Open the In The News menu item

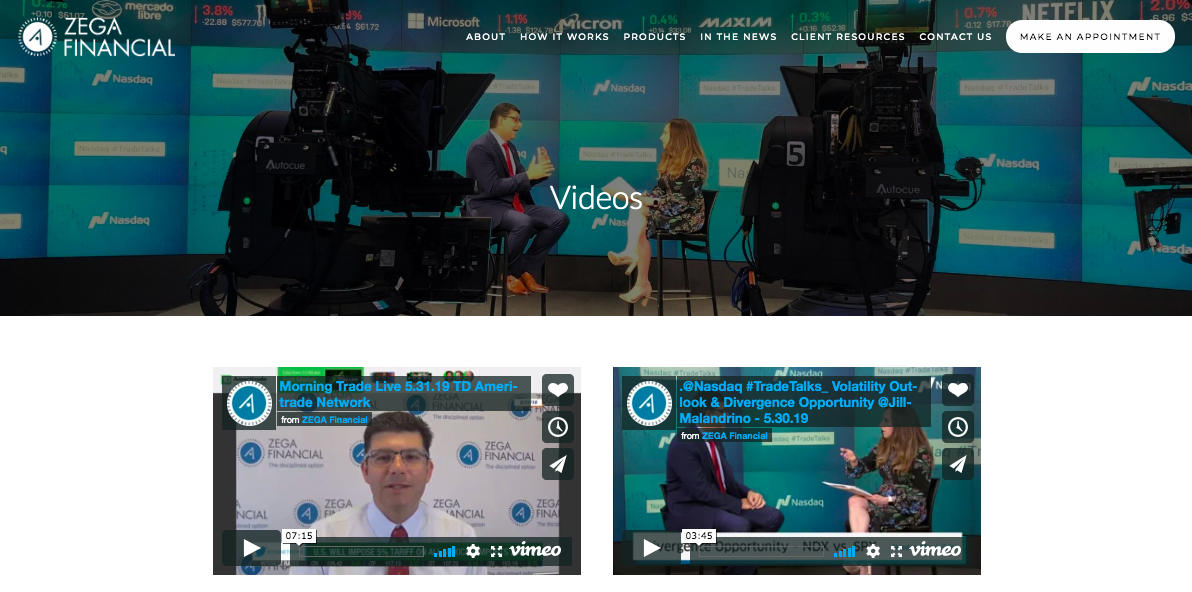pyautogui.click(x=738, y=37)
